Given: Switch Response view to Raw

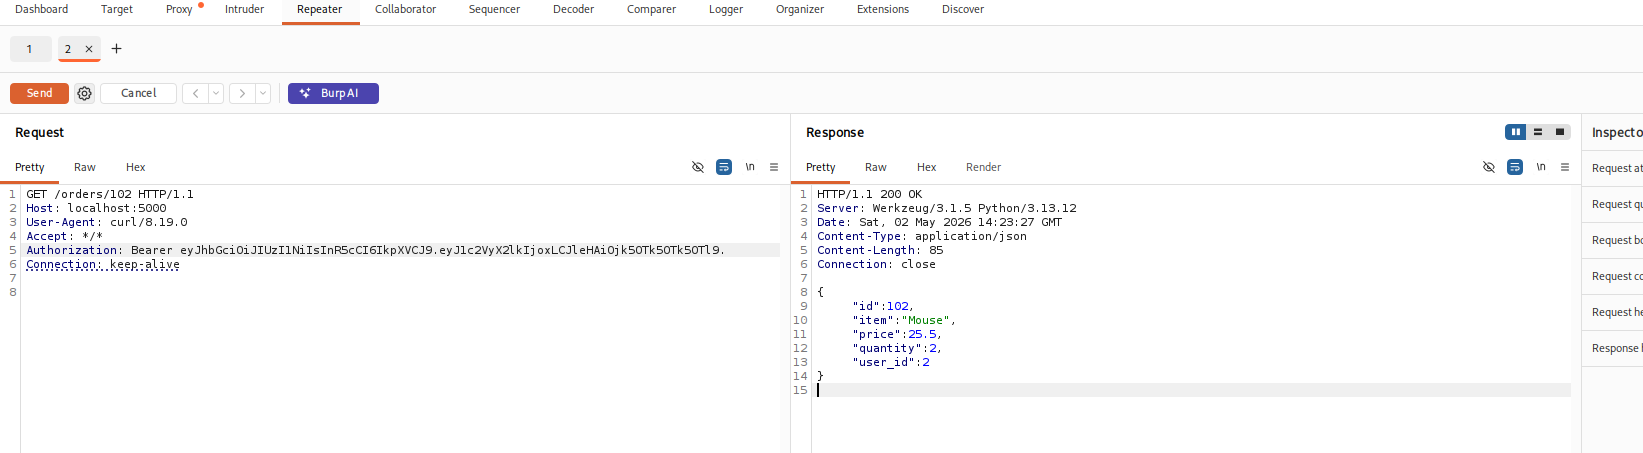Looking at the screenshot, I should coord(876,167).
